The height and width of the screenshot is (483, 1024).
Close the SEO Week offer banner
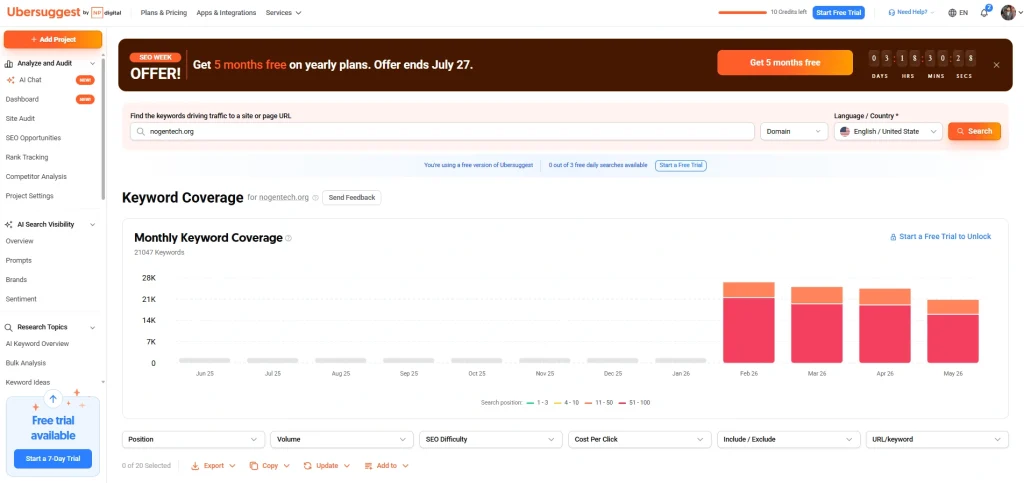pos(996,65)
